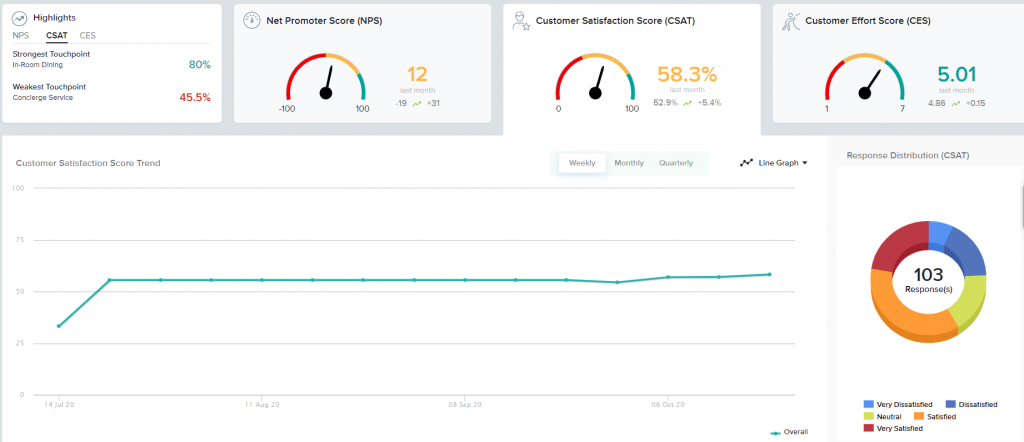The width and height of the screenshot is (1024, 442).
Task: Switch trend view to Monthly
Action: [x=629, y=163]
